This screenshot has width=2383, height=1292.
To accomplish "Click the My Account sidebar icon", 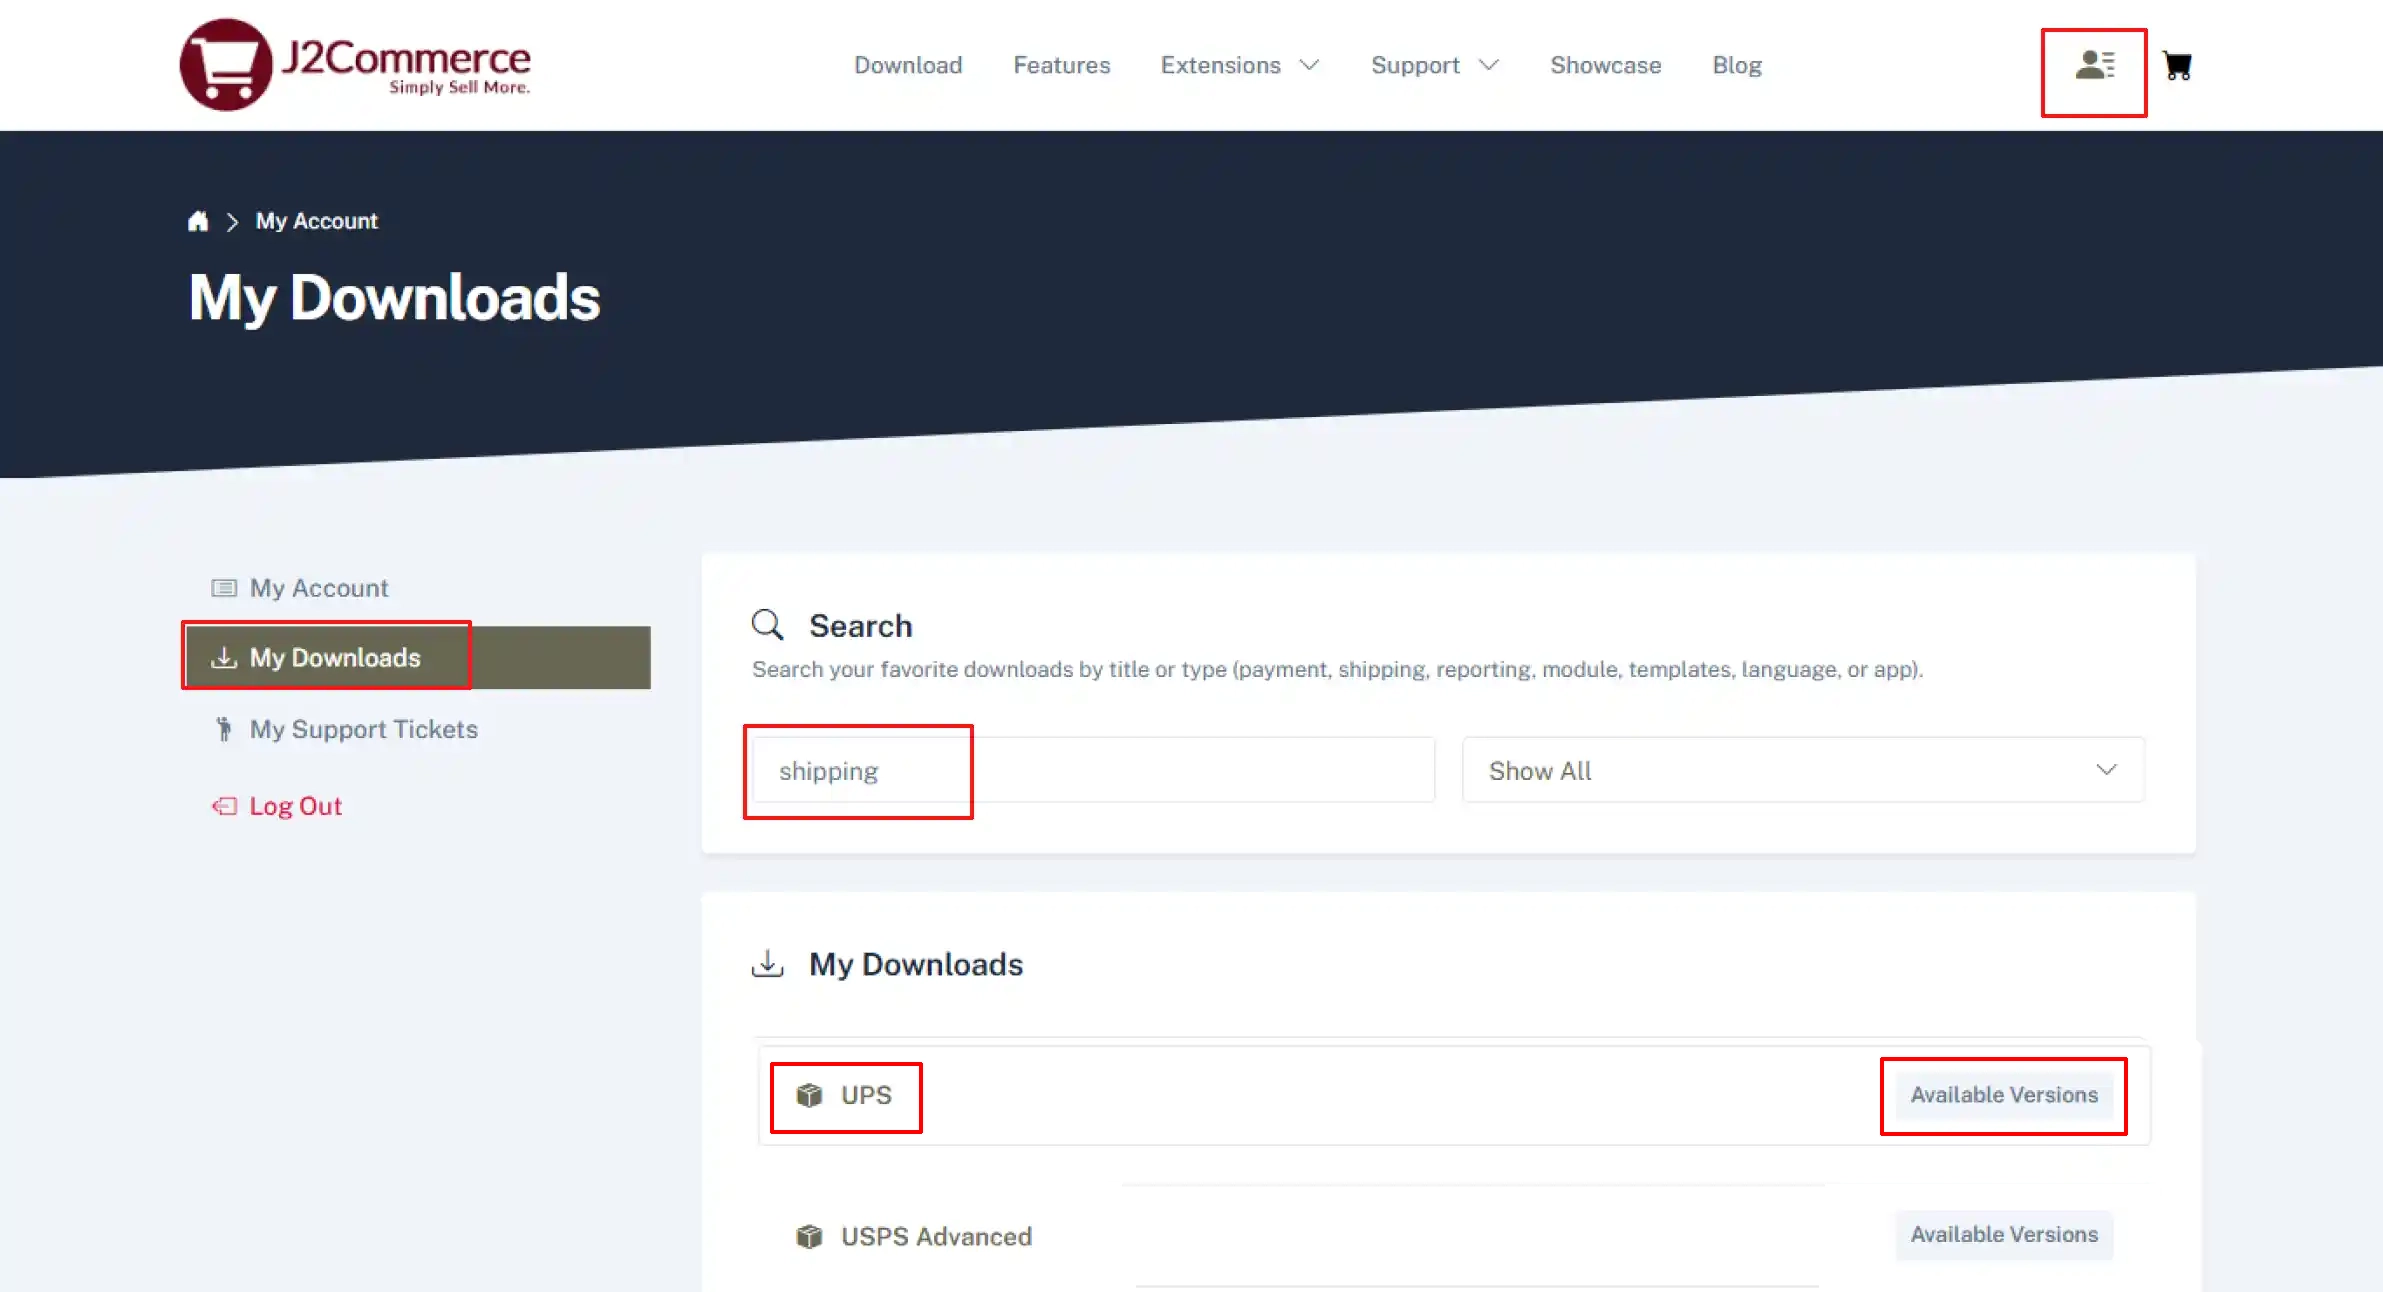I will 224,588.
